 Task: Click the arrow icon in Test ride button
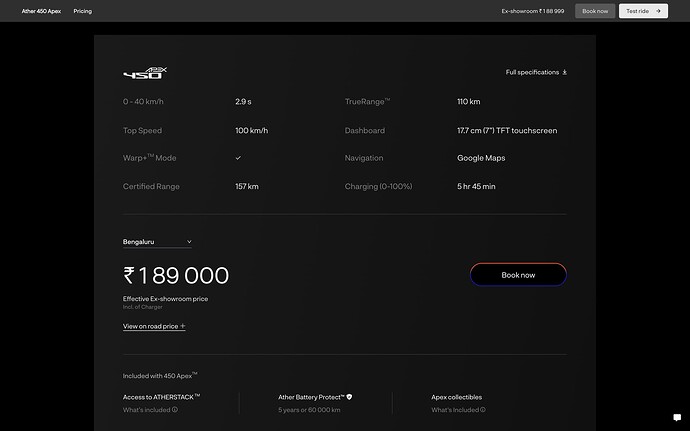[658, 11]
